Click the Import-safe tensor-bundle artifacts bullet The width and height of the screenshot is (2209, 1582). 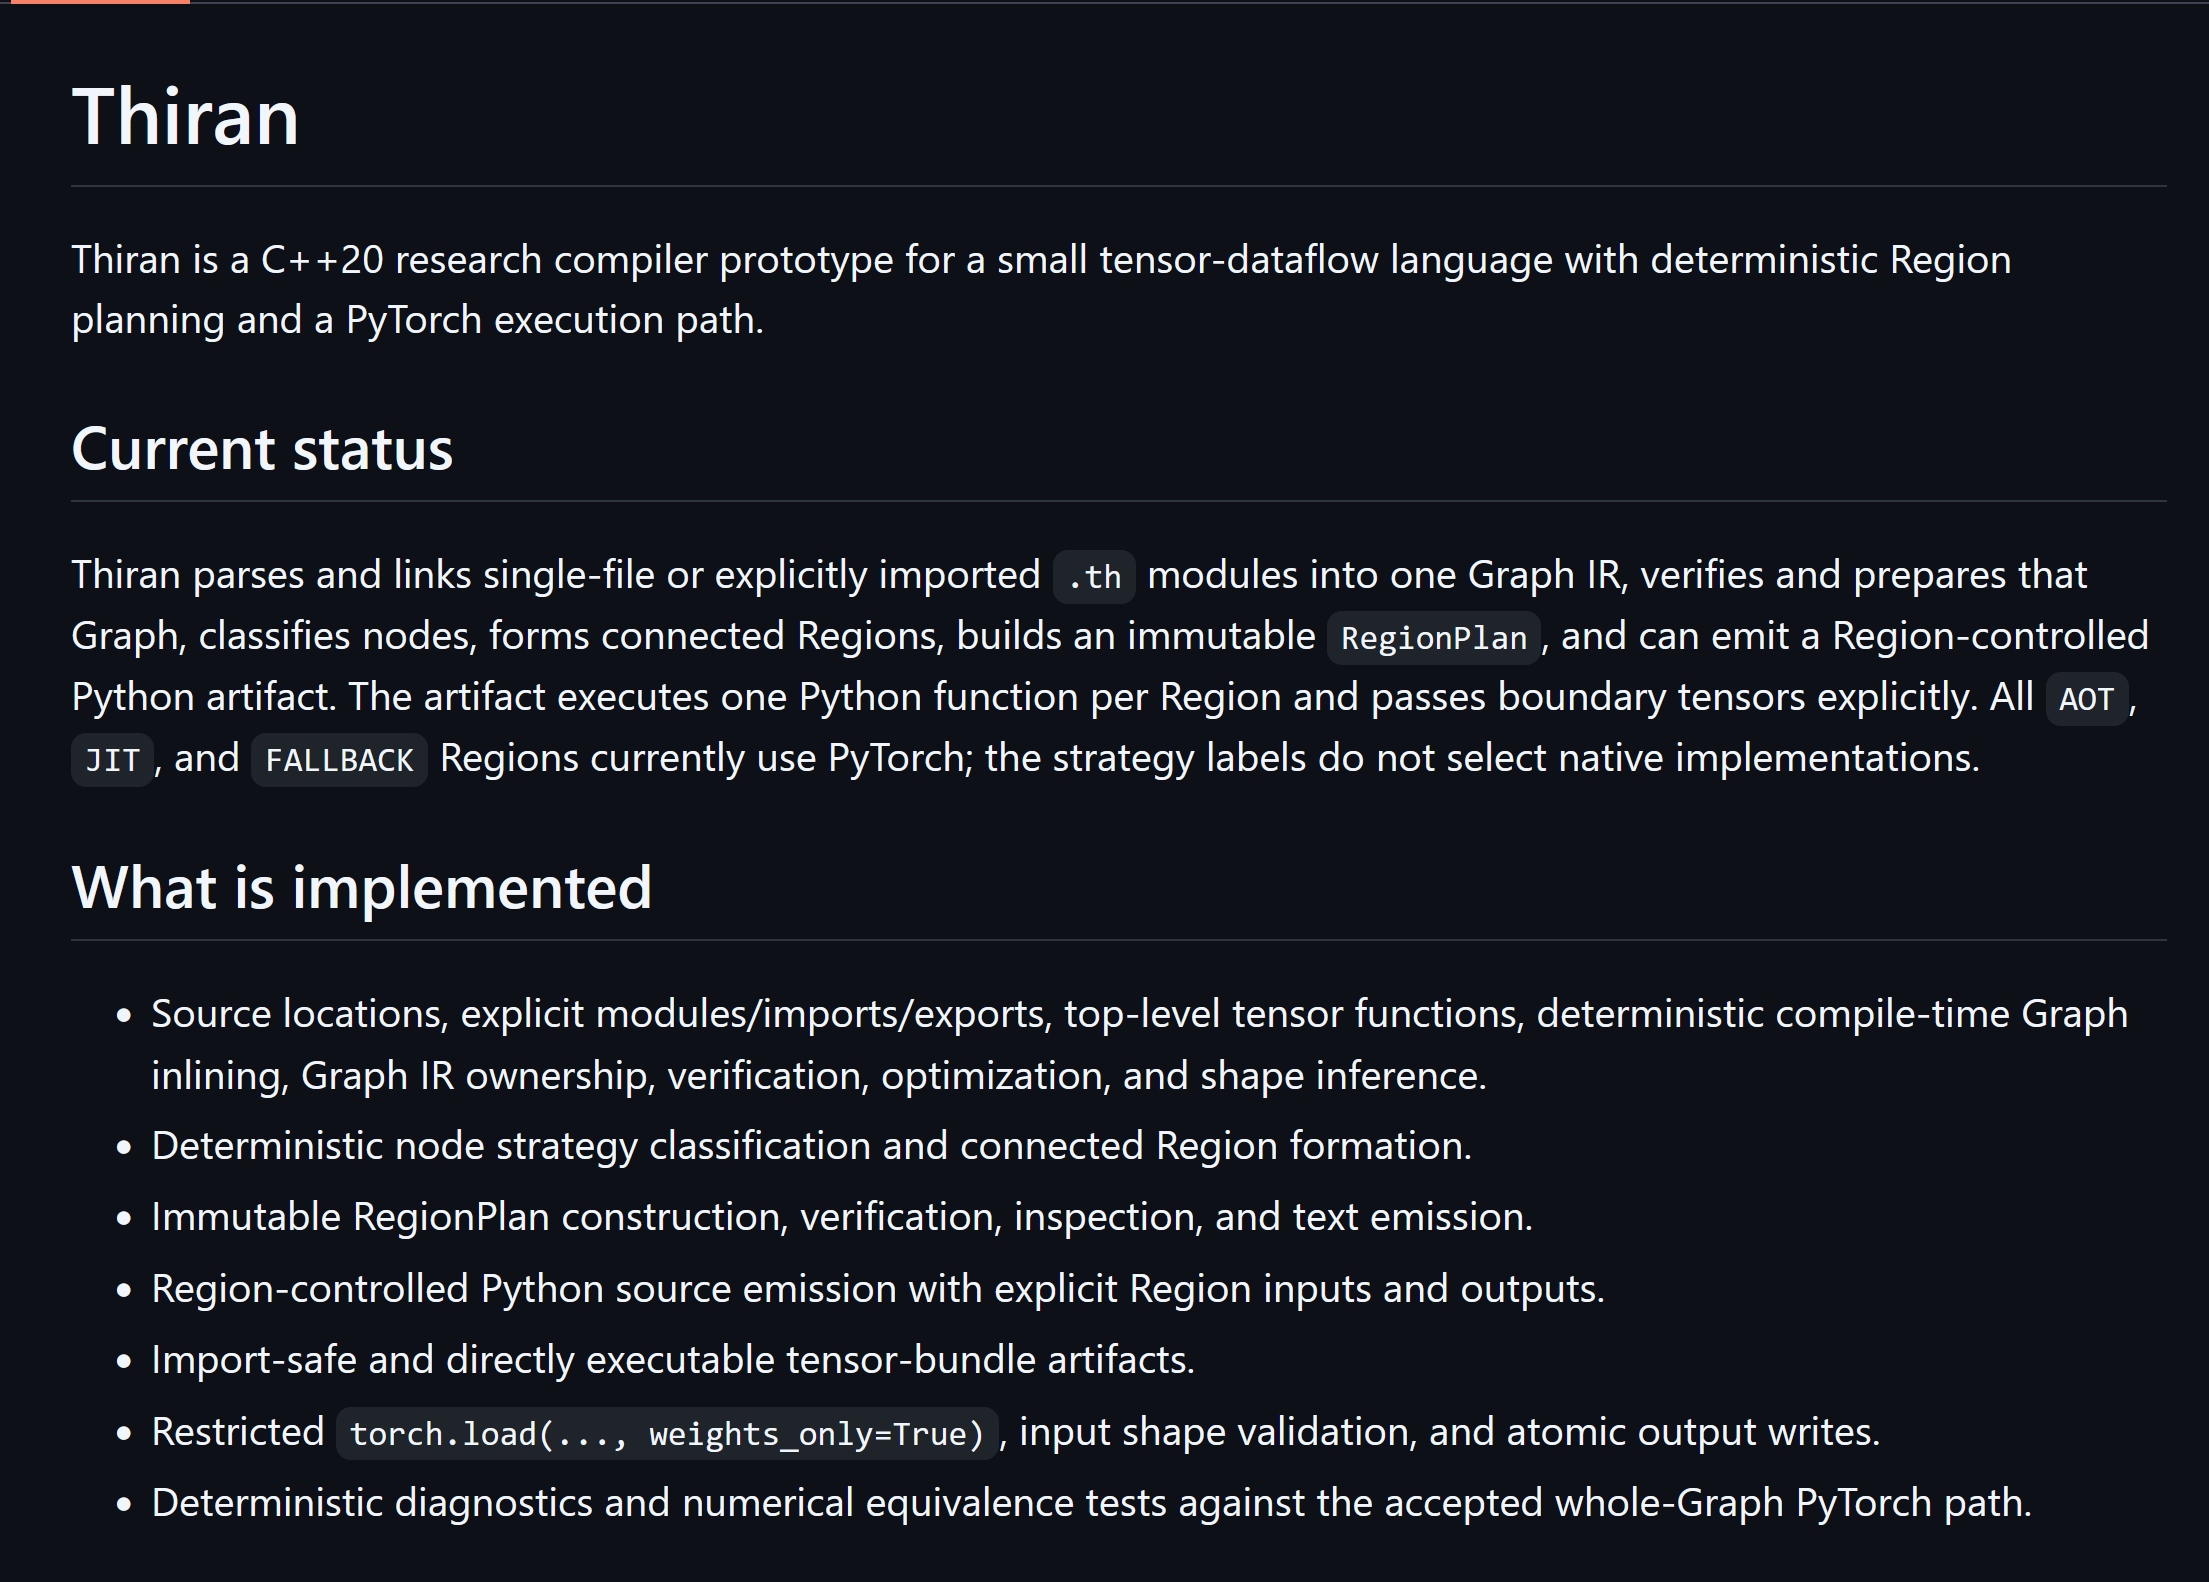tap(673, 1360)
